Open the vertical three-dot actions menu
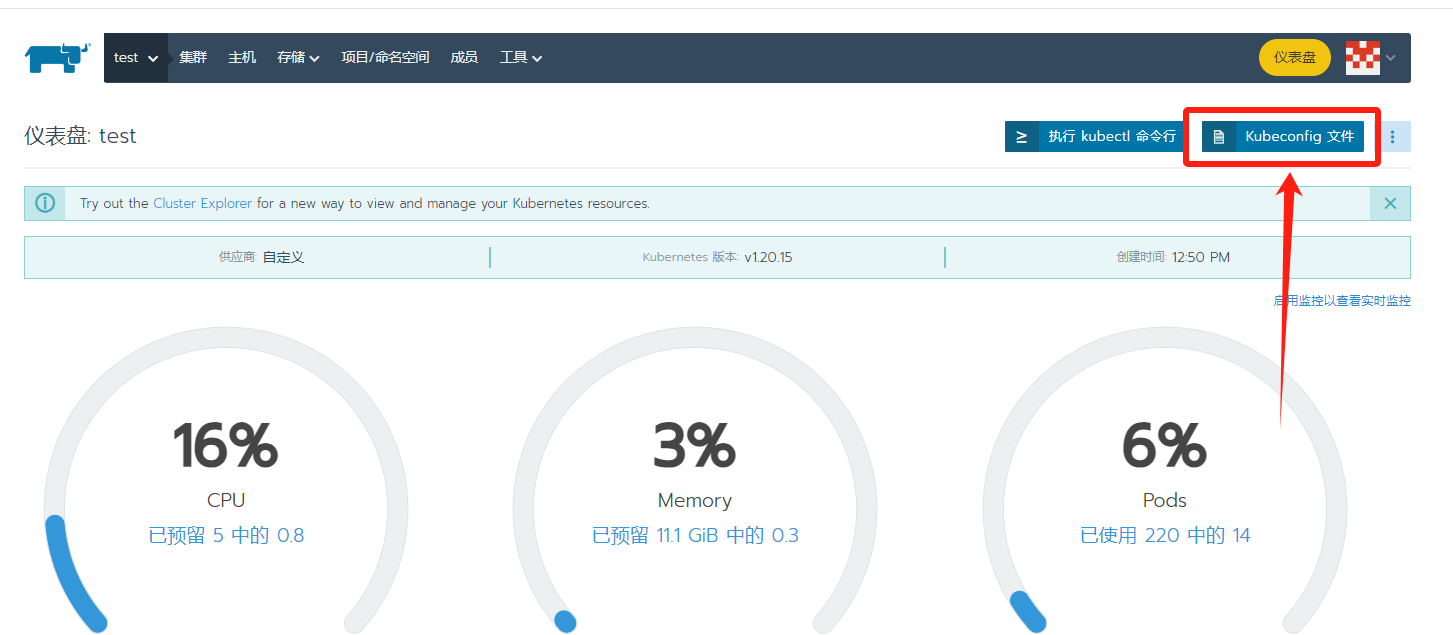The height and width of the screenshot is (635, 1453). (x=1393, y=137)
